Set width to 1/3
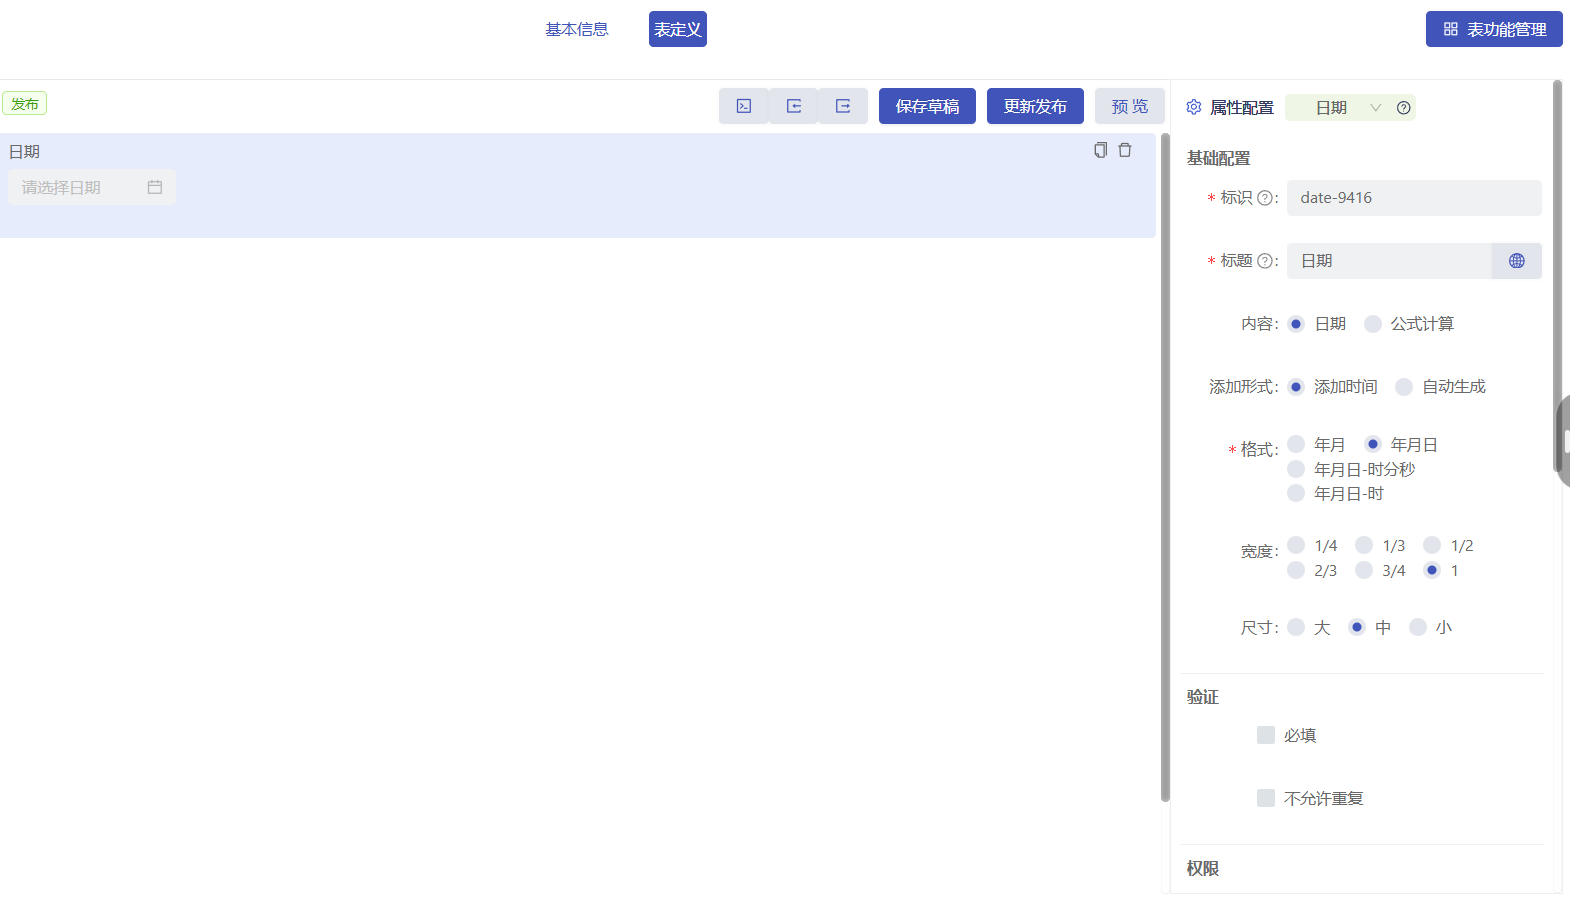 pyautogui.click(x=1364, y=545)
